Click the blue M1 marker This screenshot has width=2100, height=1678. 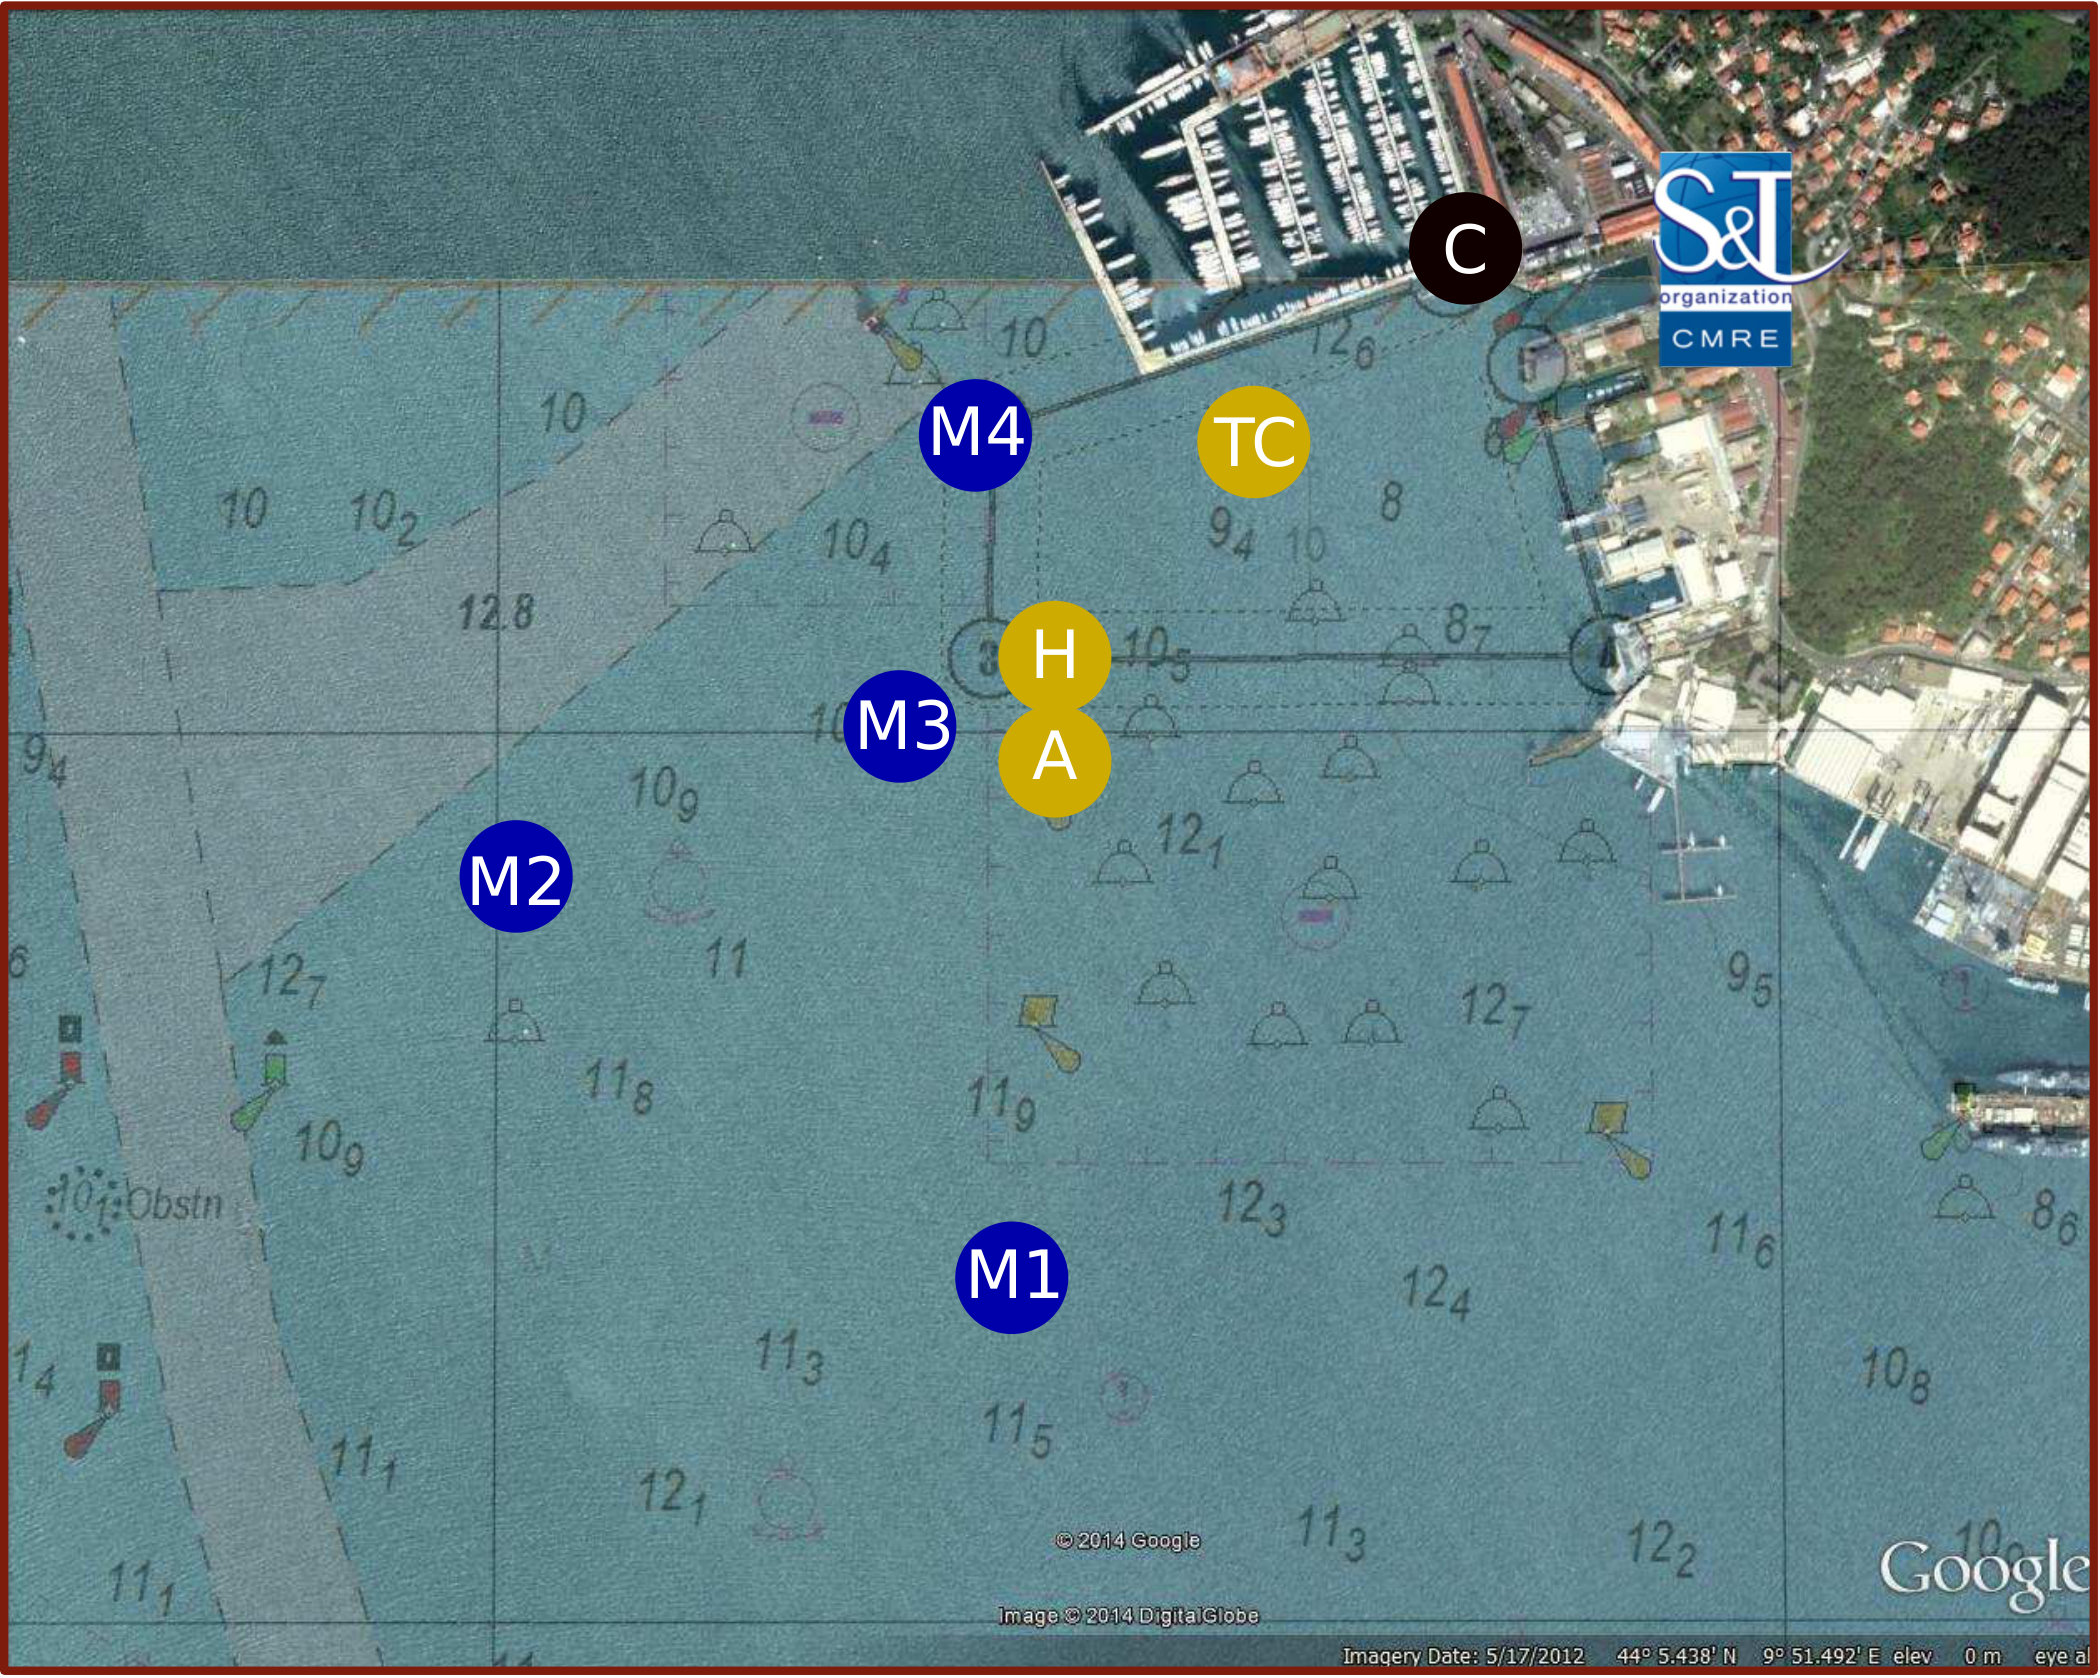click(1012, 1277)
